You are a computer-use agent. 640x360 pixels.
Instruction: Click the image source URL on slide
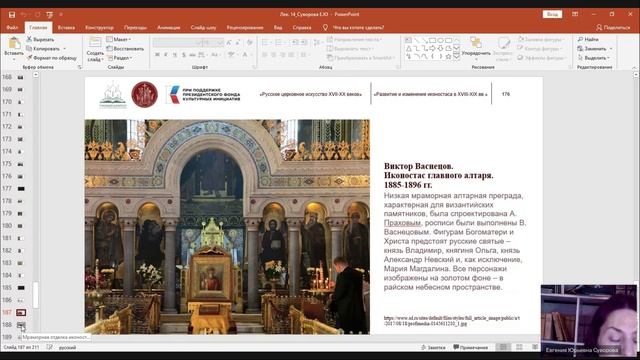451,320
